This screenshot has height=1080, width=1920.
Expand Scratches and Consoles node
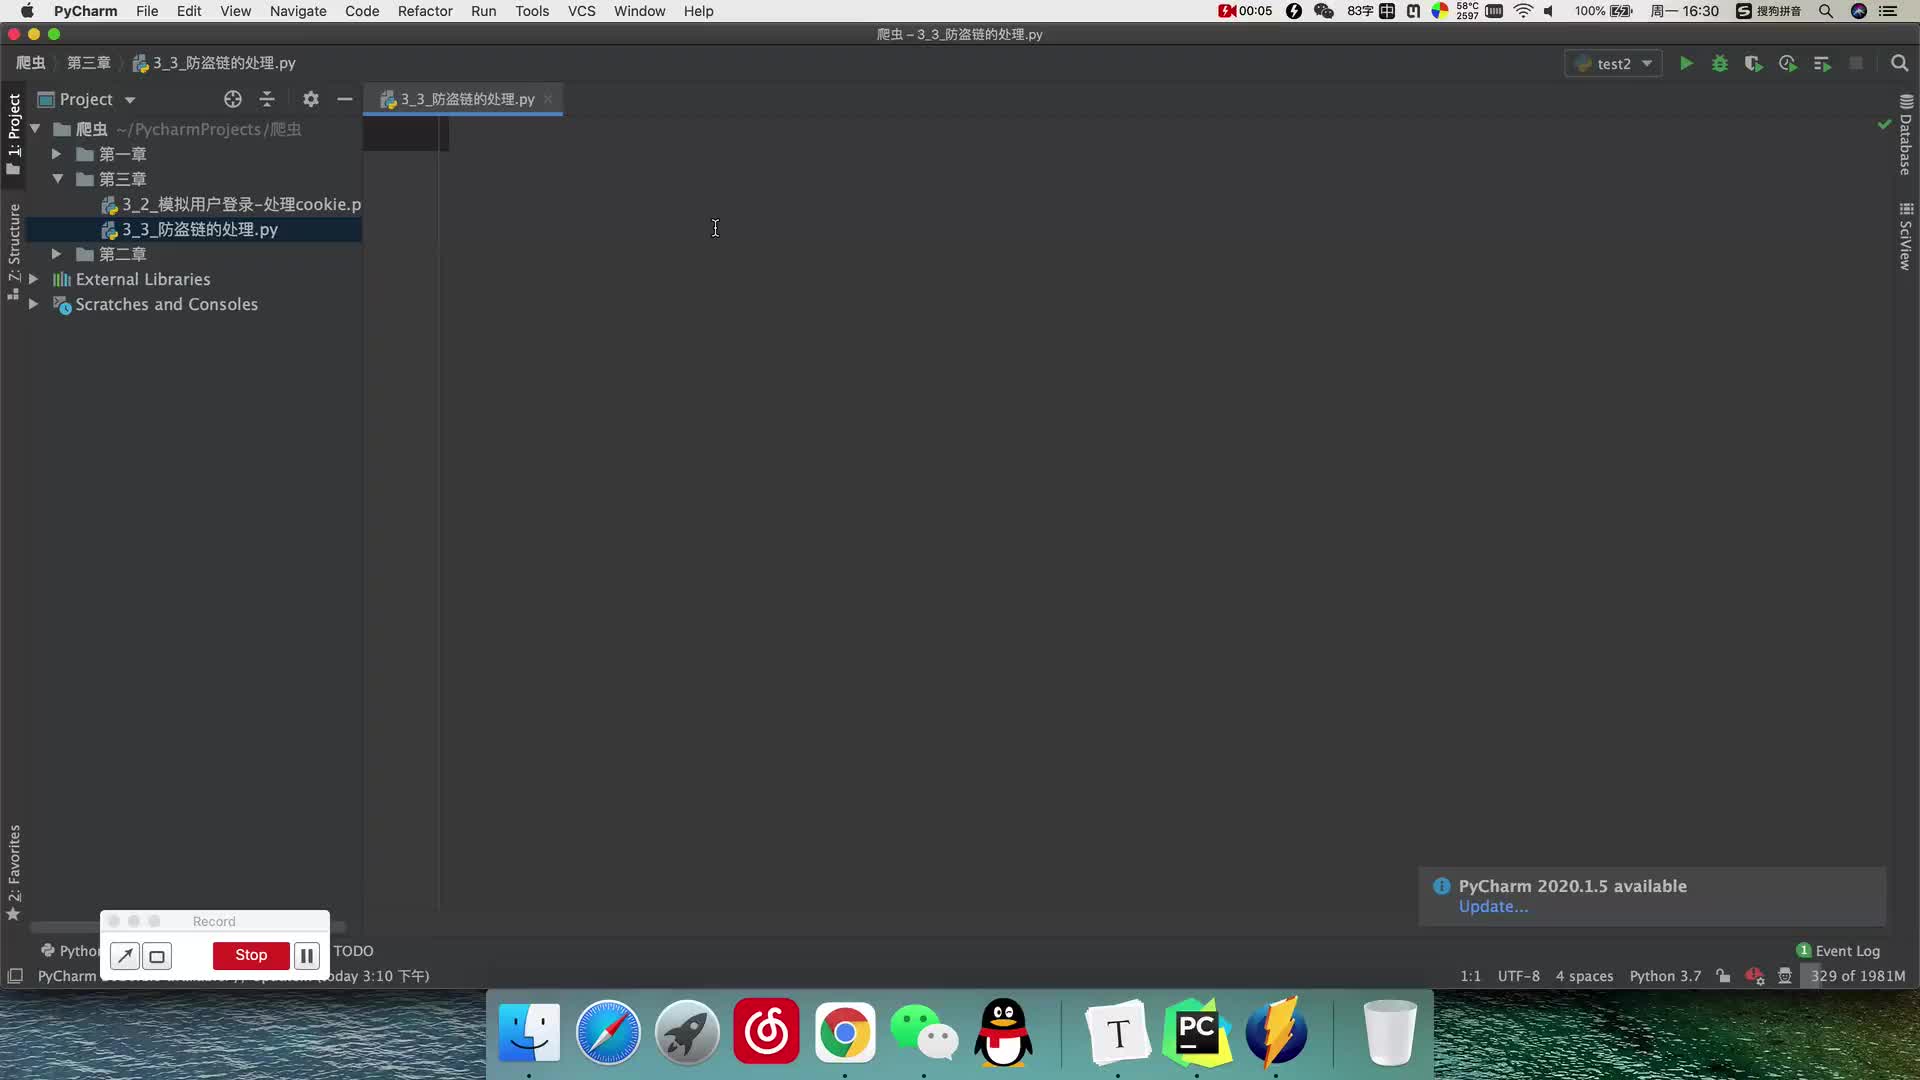click(34, 304)
